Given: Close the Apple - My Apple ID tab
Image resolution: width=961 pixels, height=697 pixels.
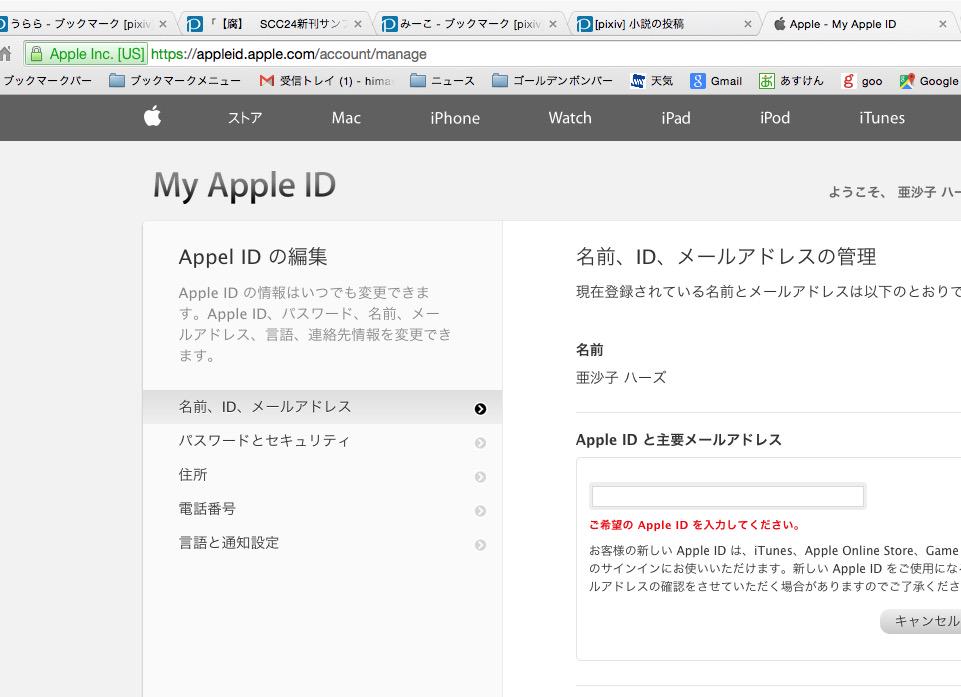Looking at the screenshot, I should coord(943,24).
